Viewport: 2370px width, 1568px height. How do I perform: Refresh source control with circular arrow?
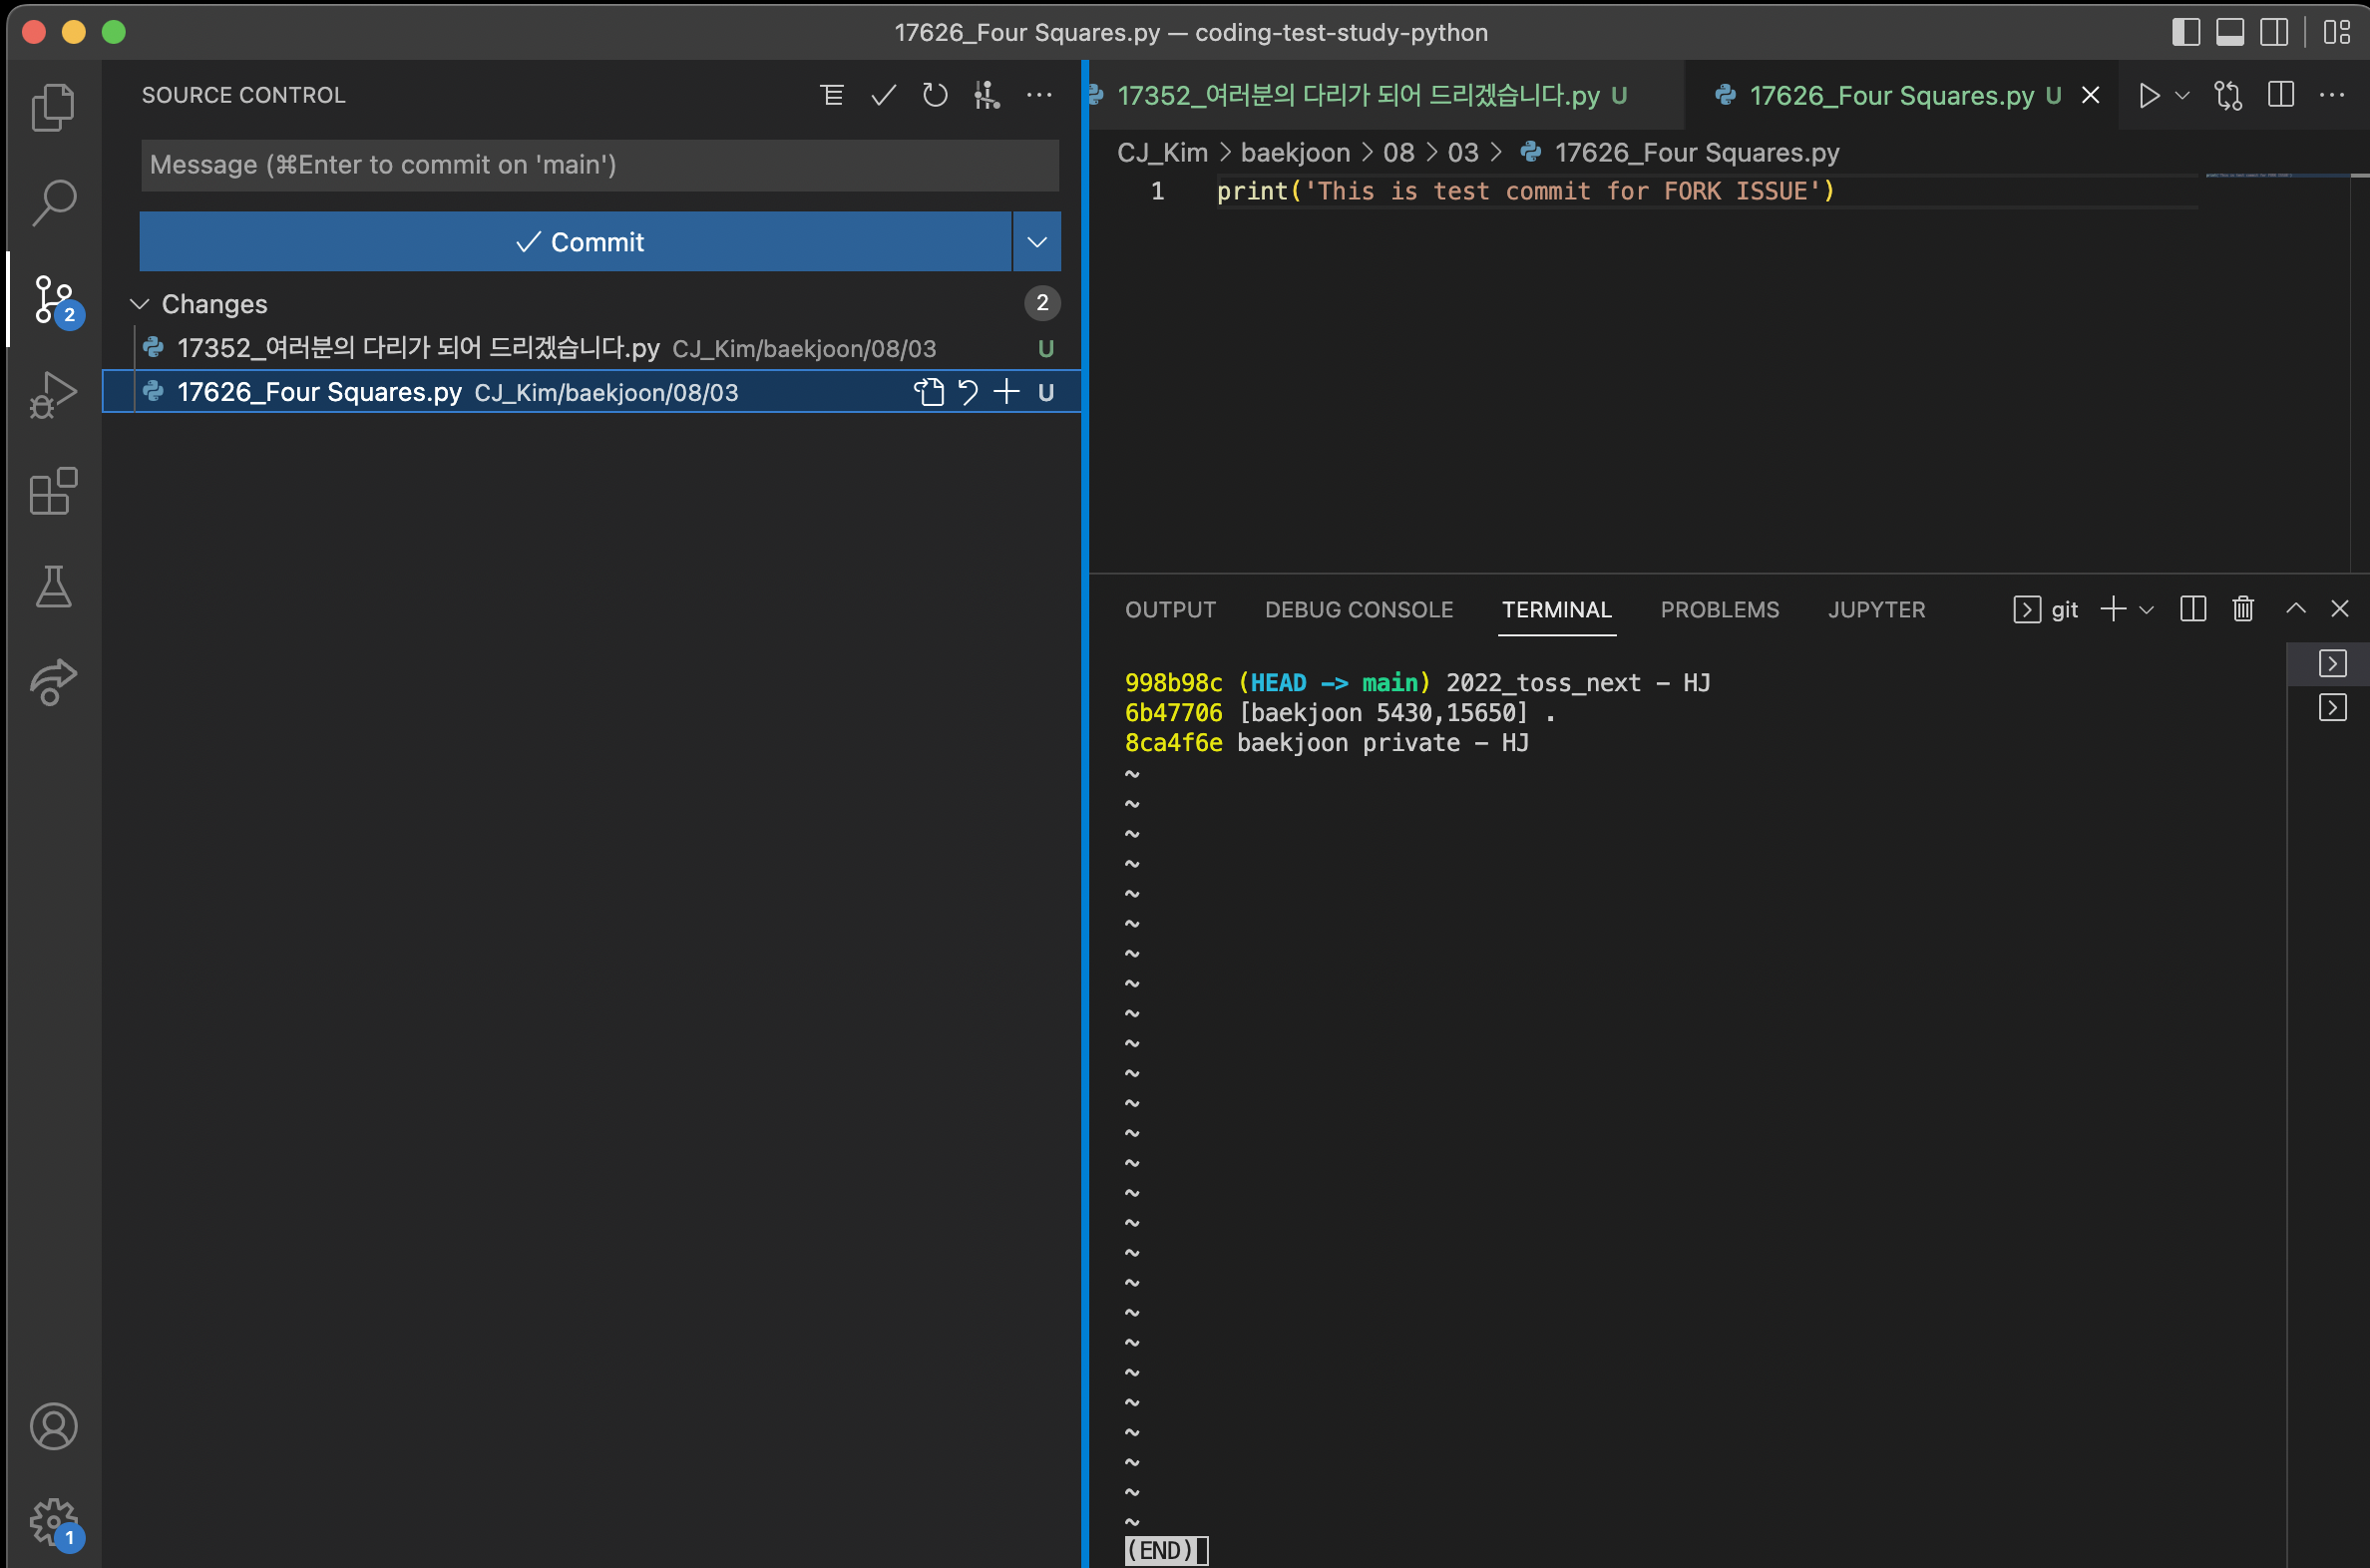tap(934, 95)
